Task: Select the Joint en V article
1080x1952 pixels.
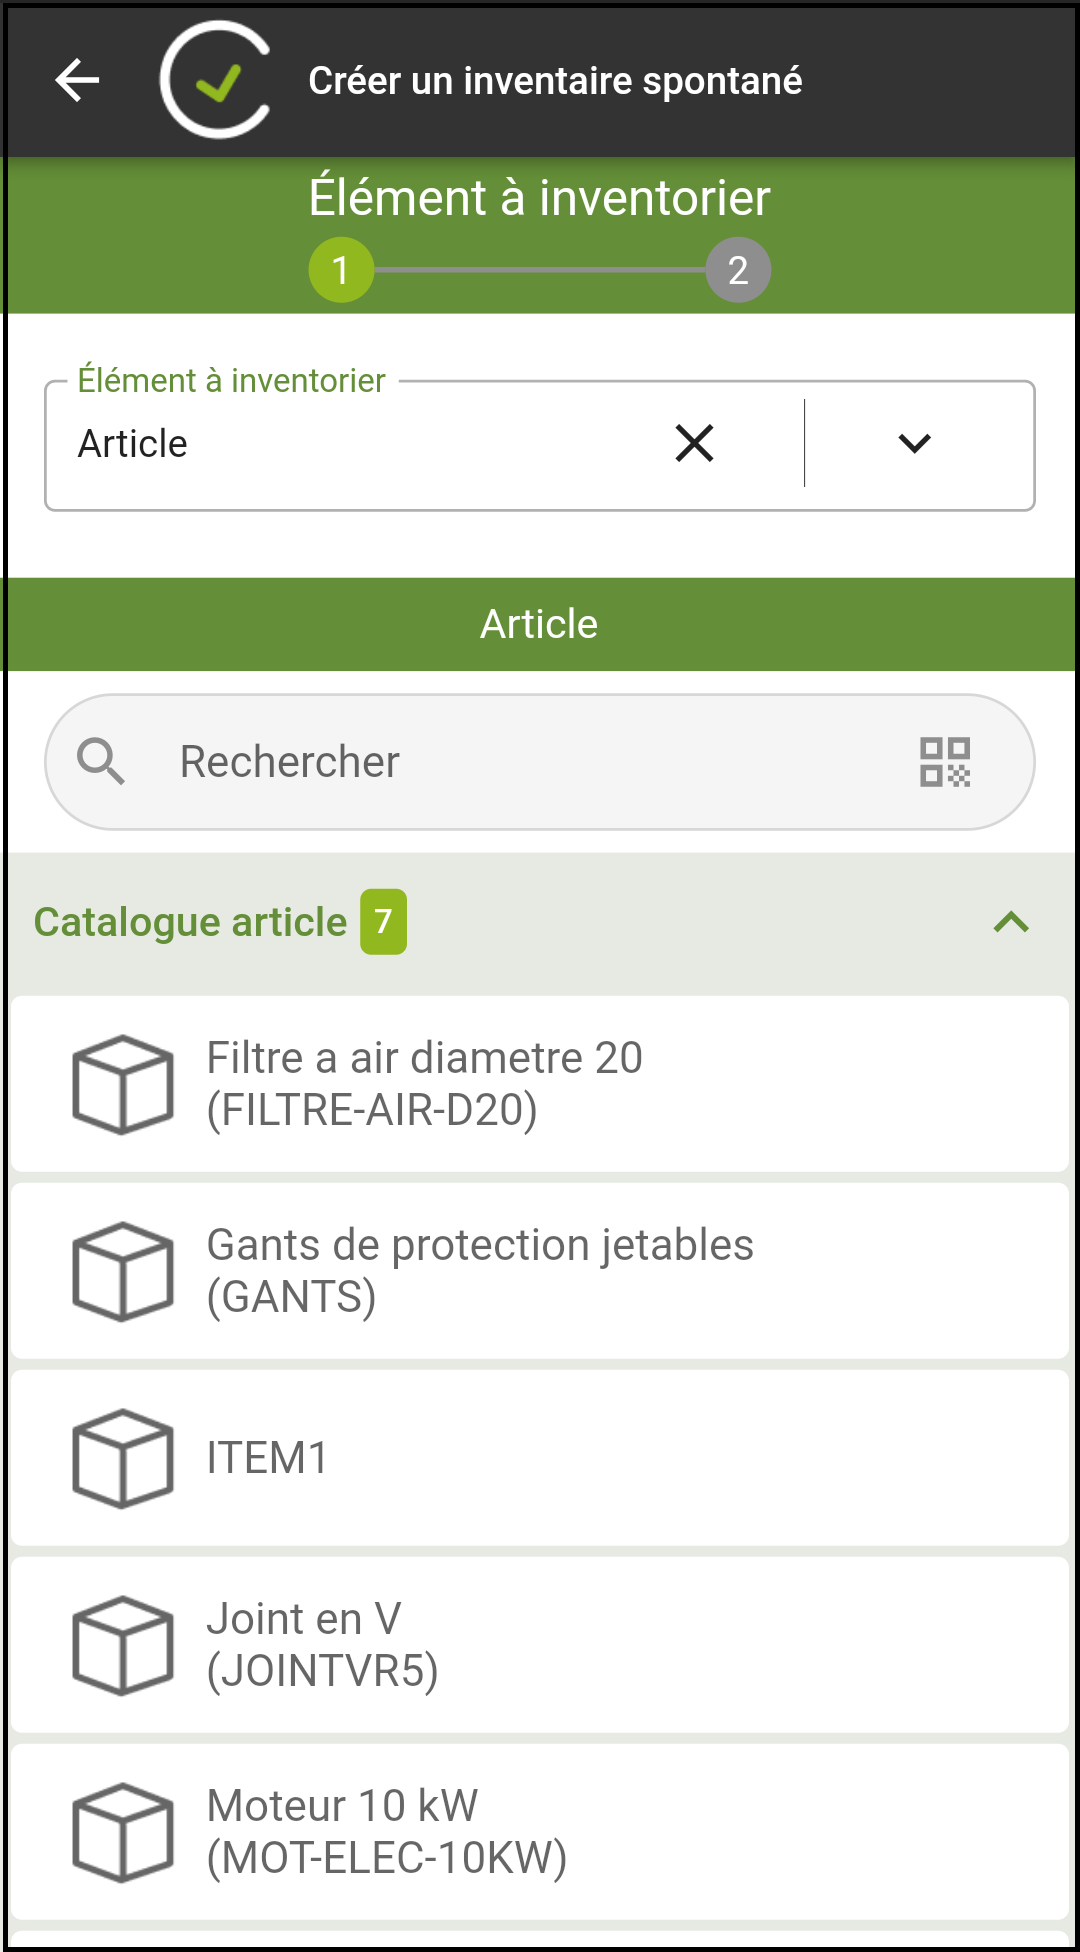Action: pyautogui.click(x=540, y=1645)
